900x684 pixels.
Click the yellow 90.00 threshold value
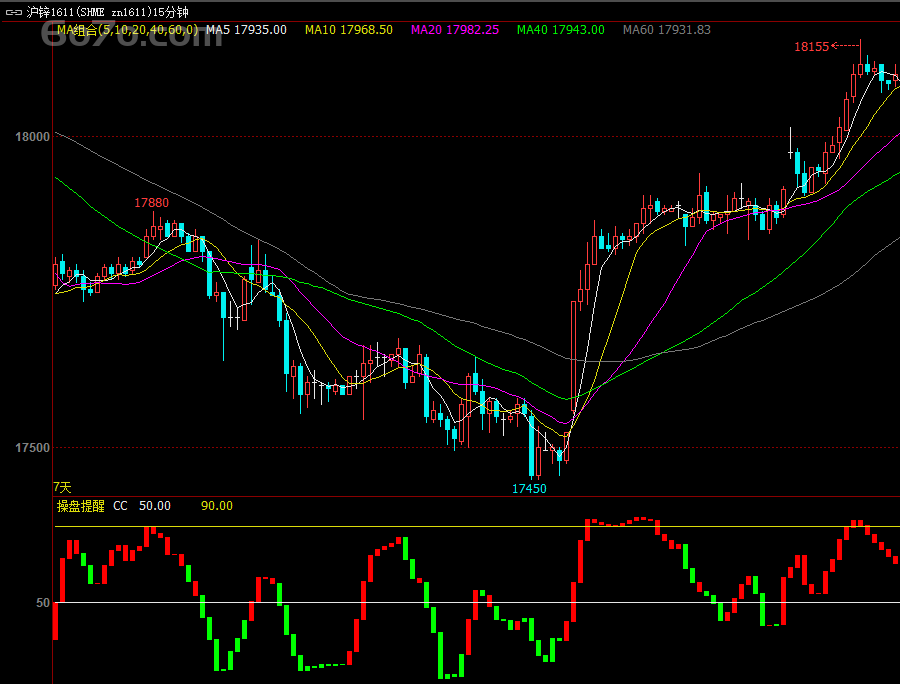coord(217,506)
